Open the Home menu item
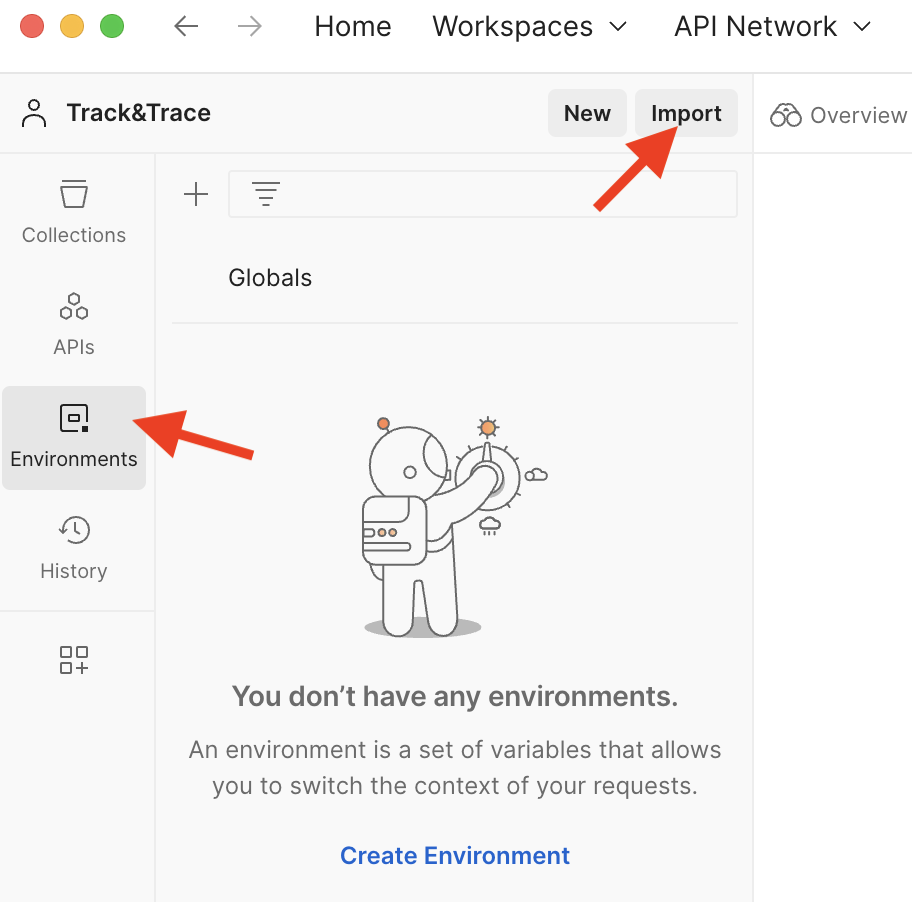Viewport: 912px width, 902px height. [351, 26]
